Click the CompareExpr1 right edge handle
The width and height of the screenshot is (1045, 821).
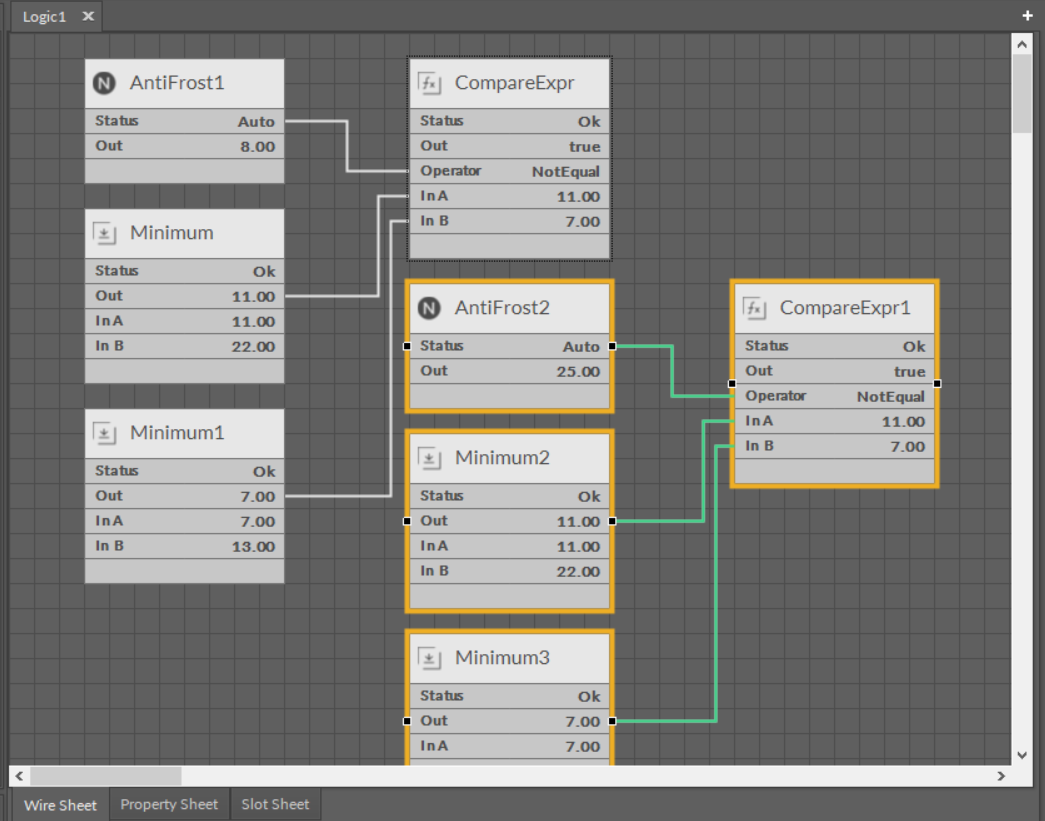937,384
